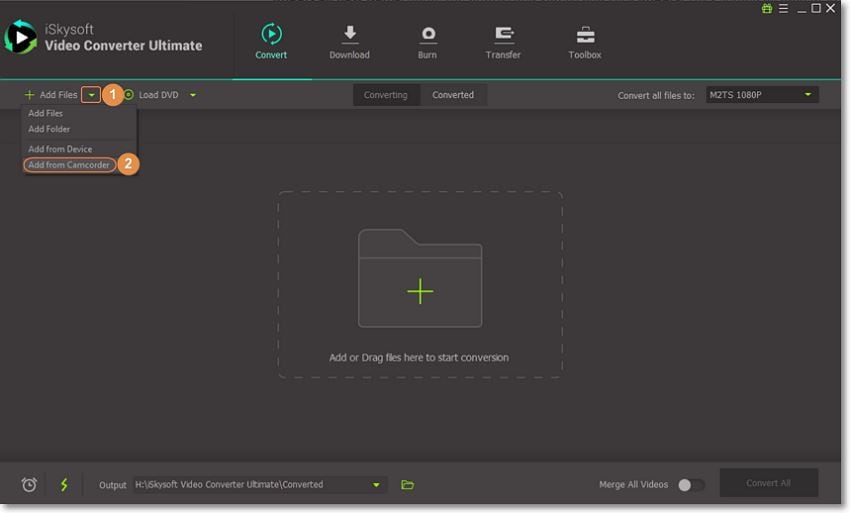The width and height of the screenshot is (850, 513).
Task: Click the Add Files button label
Action: click(59, 95)
